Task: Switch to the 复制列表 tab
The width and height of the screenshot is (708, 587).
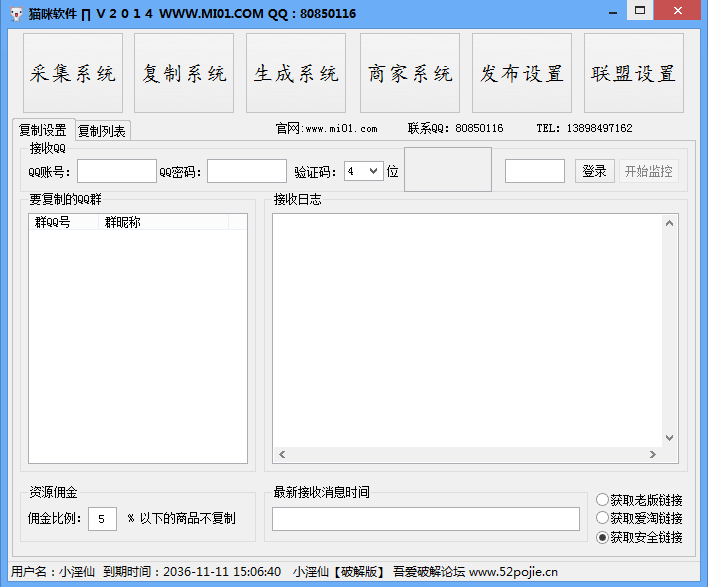Action: (x=101, y=131)
